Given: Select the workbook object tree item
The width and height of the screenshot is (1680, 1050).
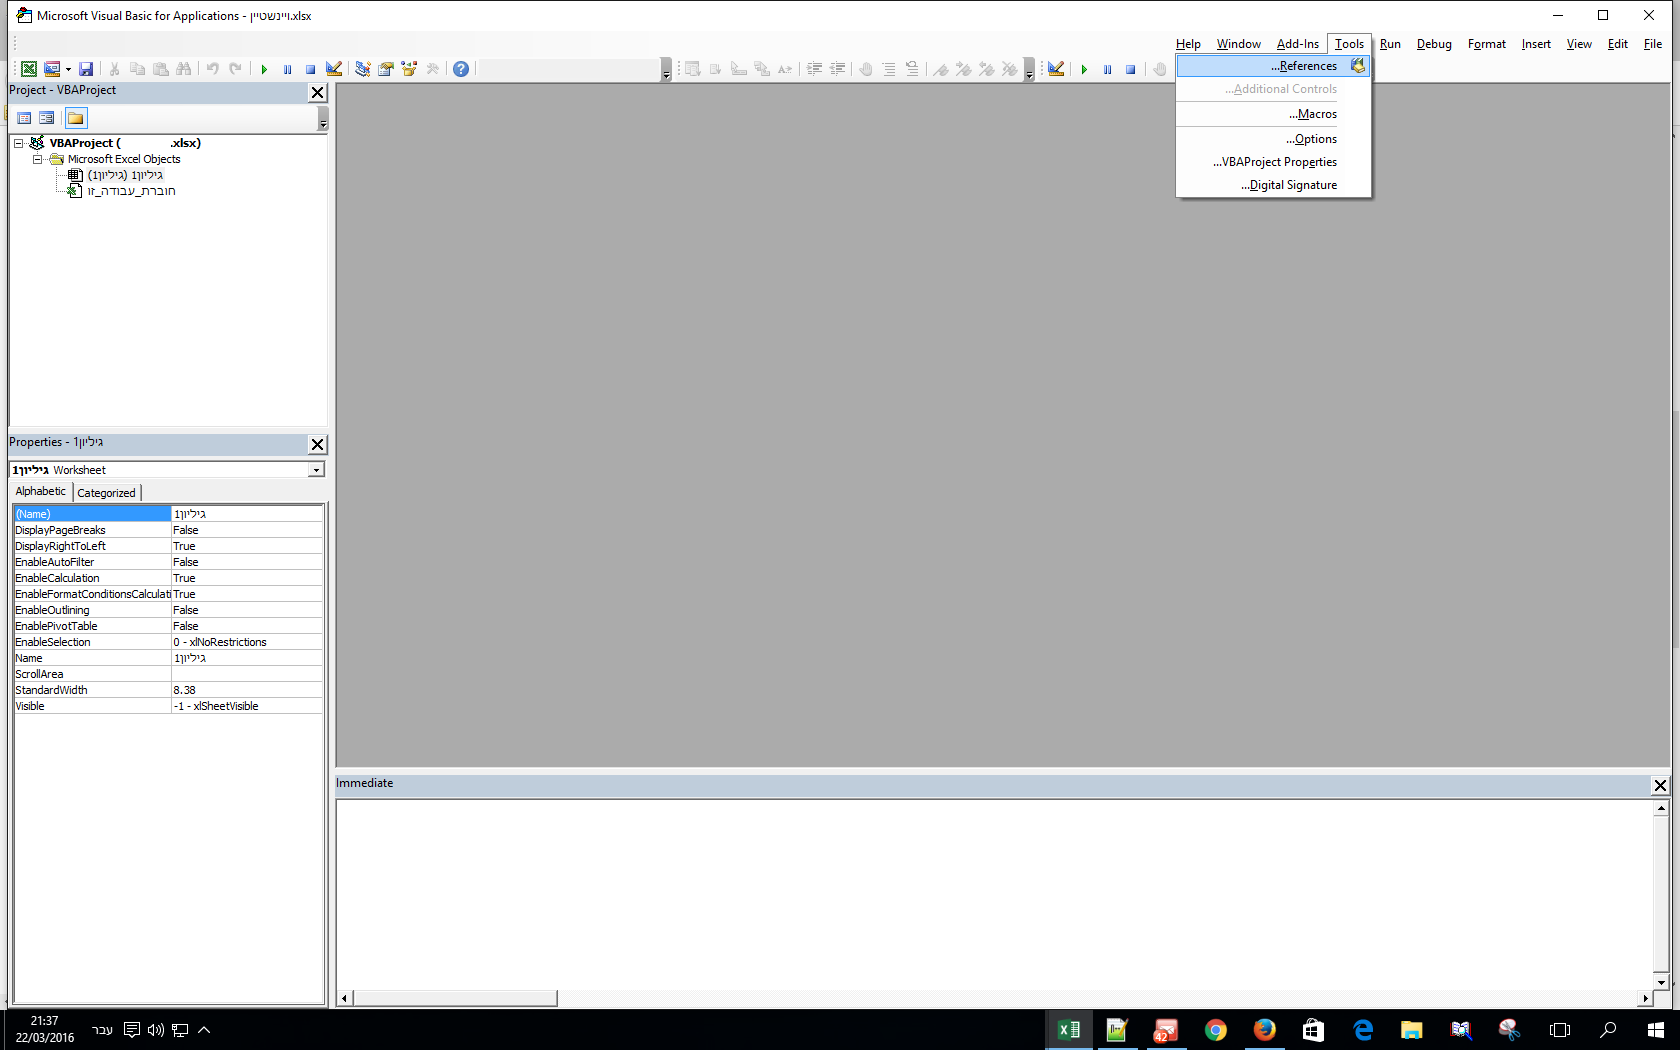Looking at the screenshot, I should pyautogui.click(x=131, y=191).
